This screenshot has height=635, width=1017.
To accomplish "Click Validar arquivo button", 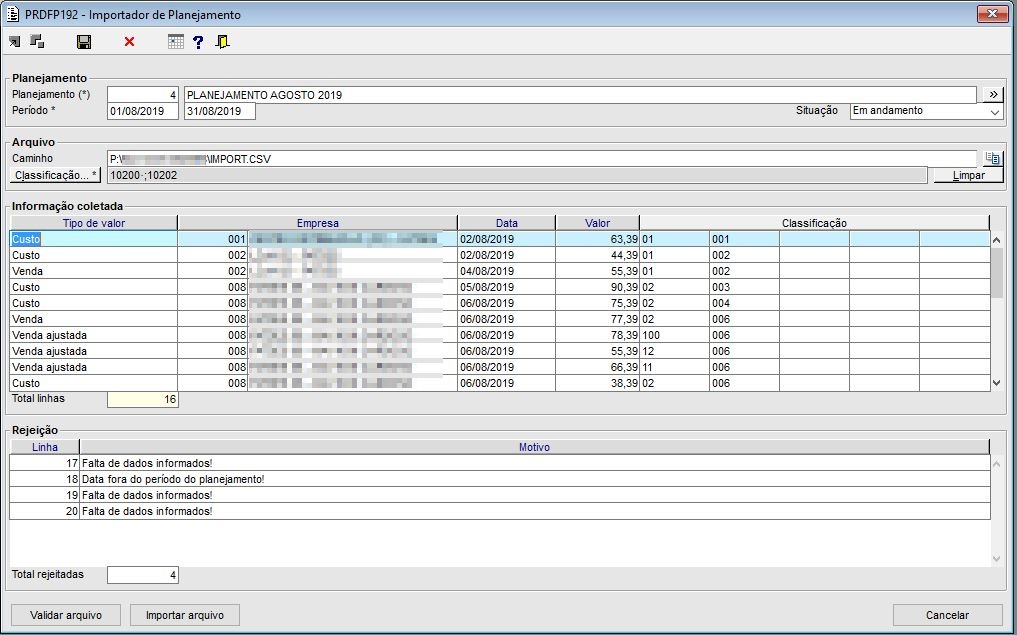I will (66, 615).
